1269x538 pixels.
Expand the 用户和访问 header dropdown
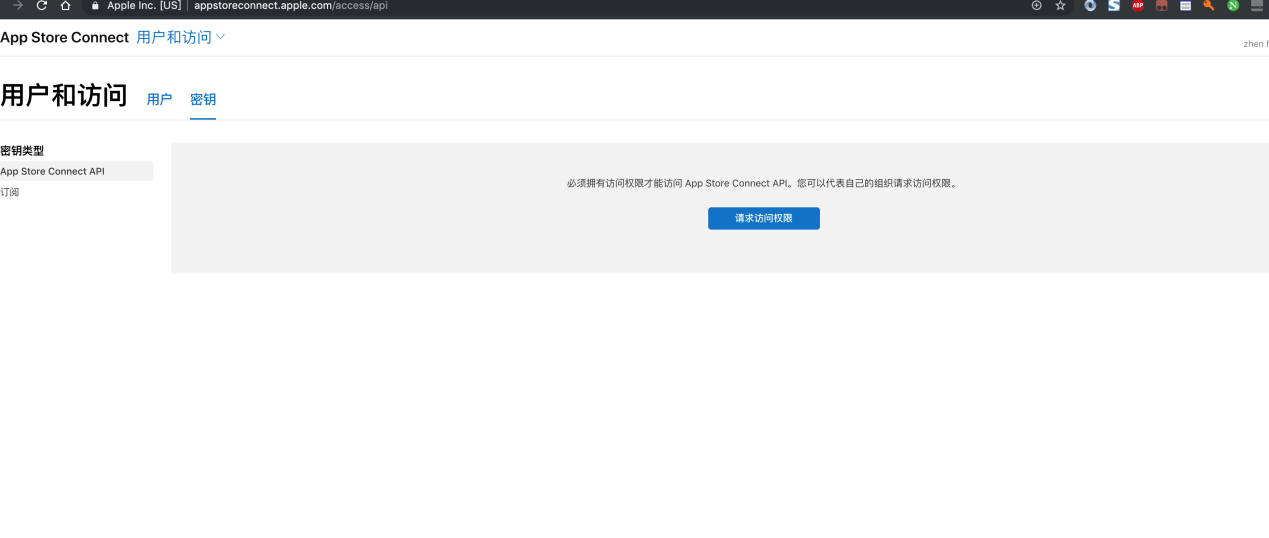(x=181, y=37)
